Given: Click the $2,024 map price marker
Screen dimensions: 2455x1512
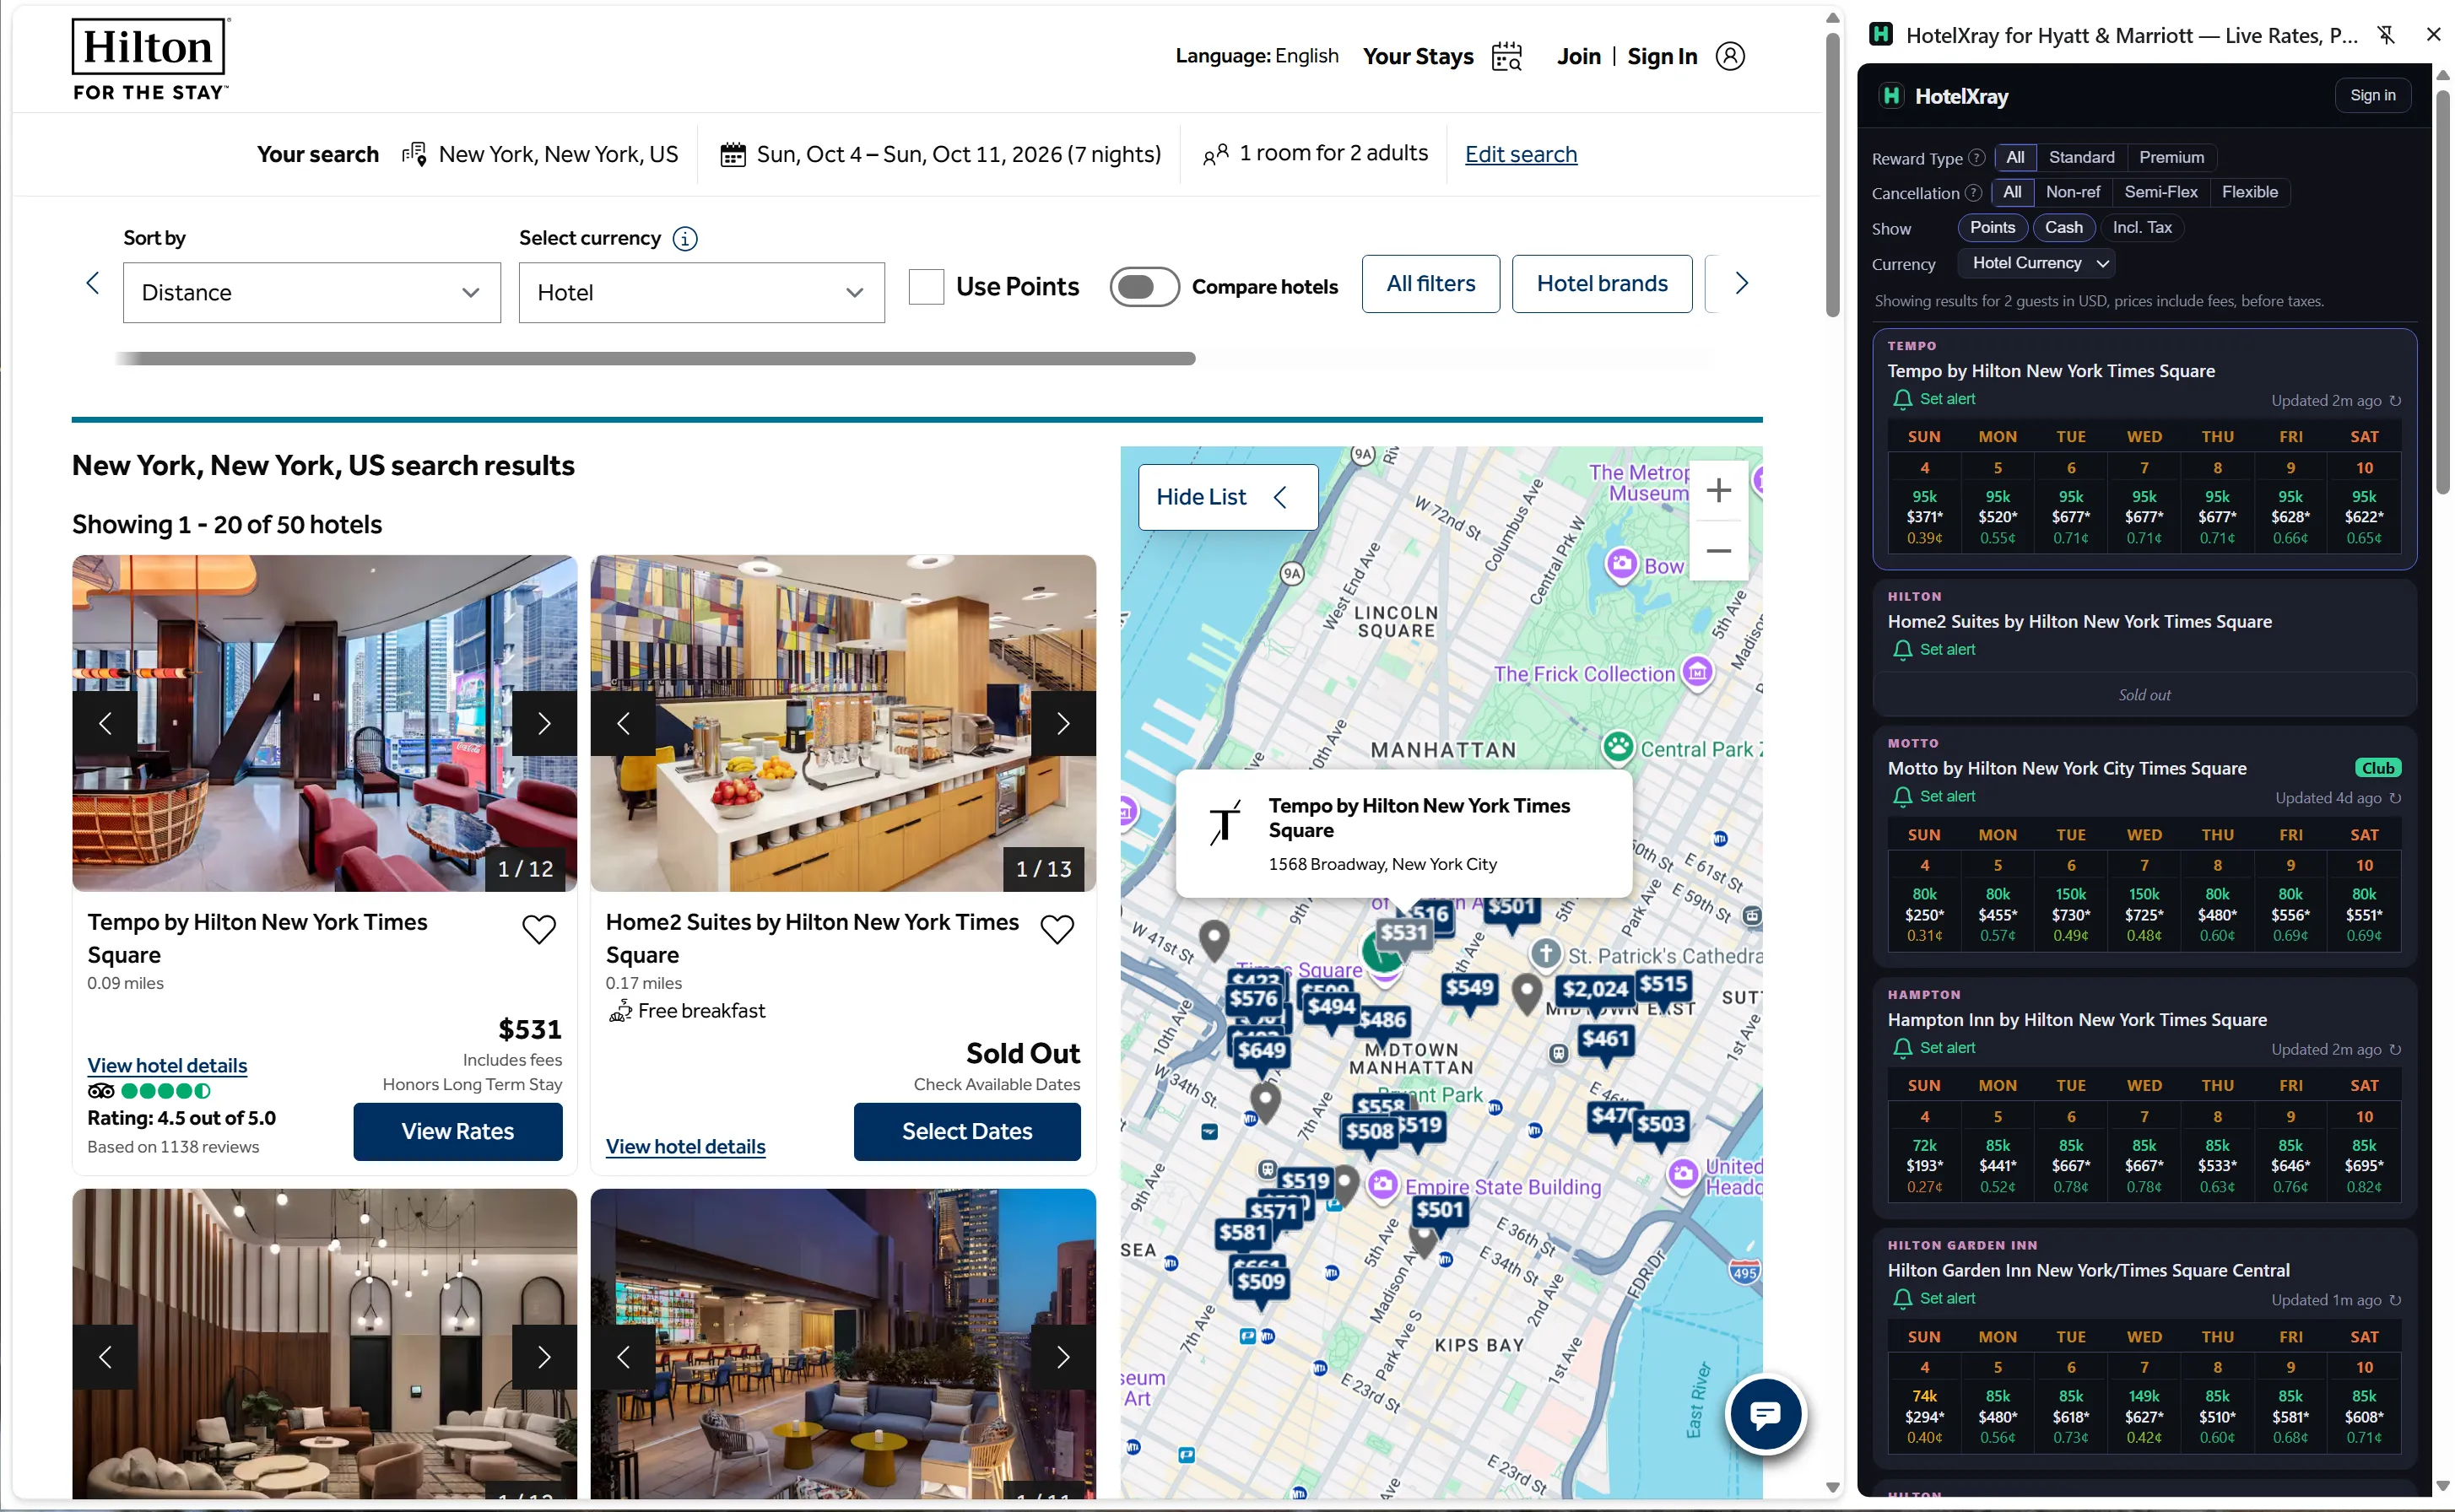Looking at the screenshot, I should [1594, 989].
